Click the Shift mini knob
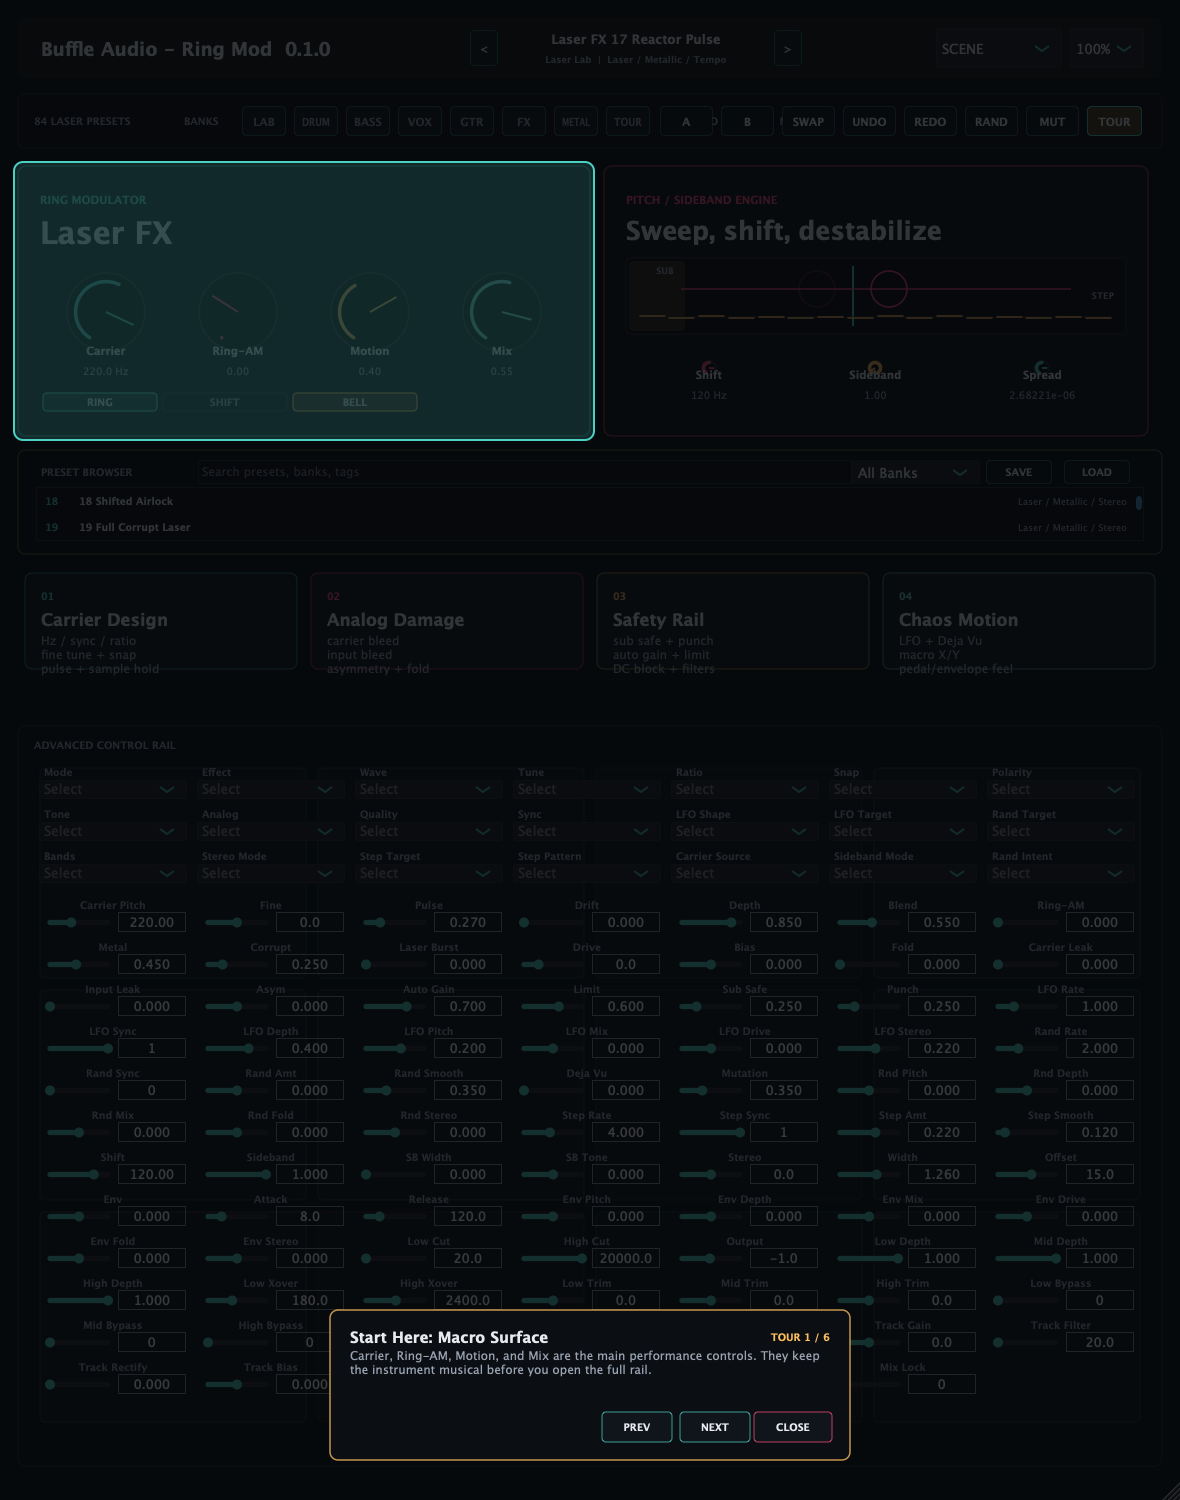The height and width of the screenshot is (1500, 1180). tap(708, 367)
